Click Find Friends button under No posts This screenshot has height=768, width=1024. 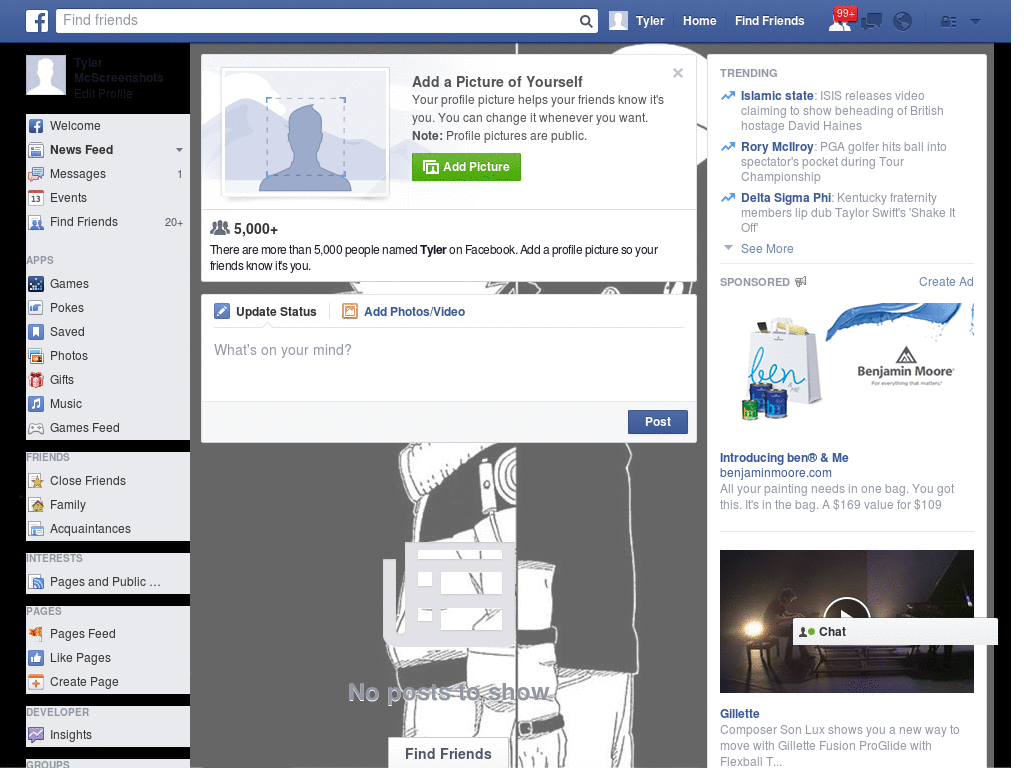[x=448, y=754]
